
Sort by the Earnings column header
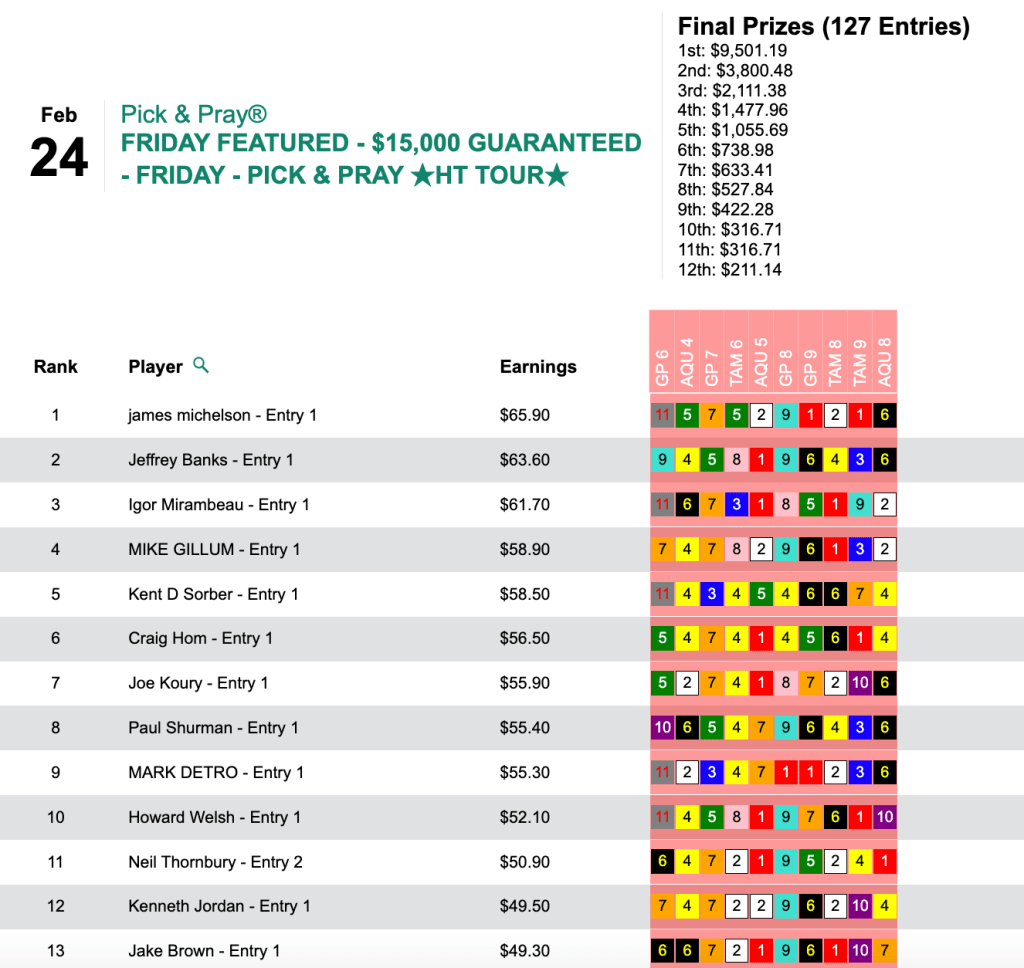click(538, 367)
